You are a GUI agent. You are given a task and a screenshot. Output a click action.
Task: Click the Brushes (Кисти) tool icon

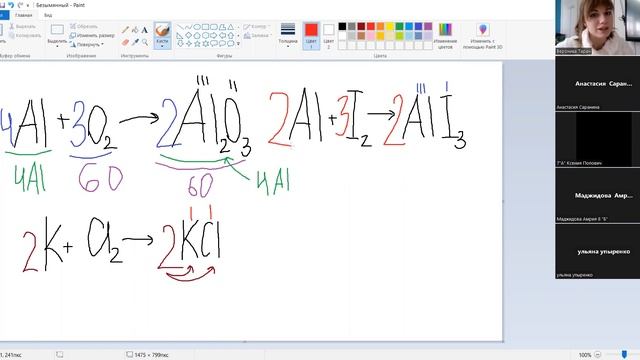click(x=162, y=30)
